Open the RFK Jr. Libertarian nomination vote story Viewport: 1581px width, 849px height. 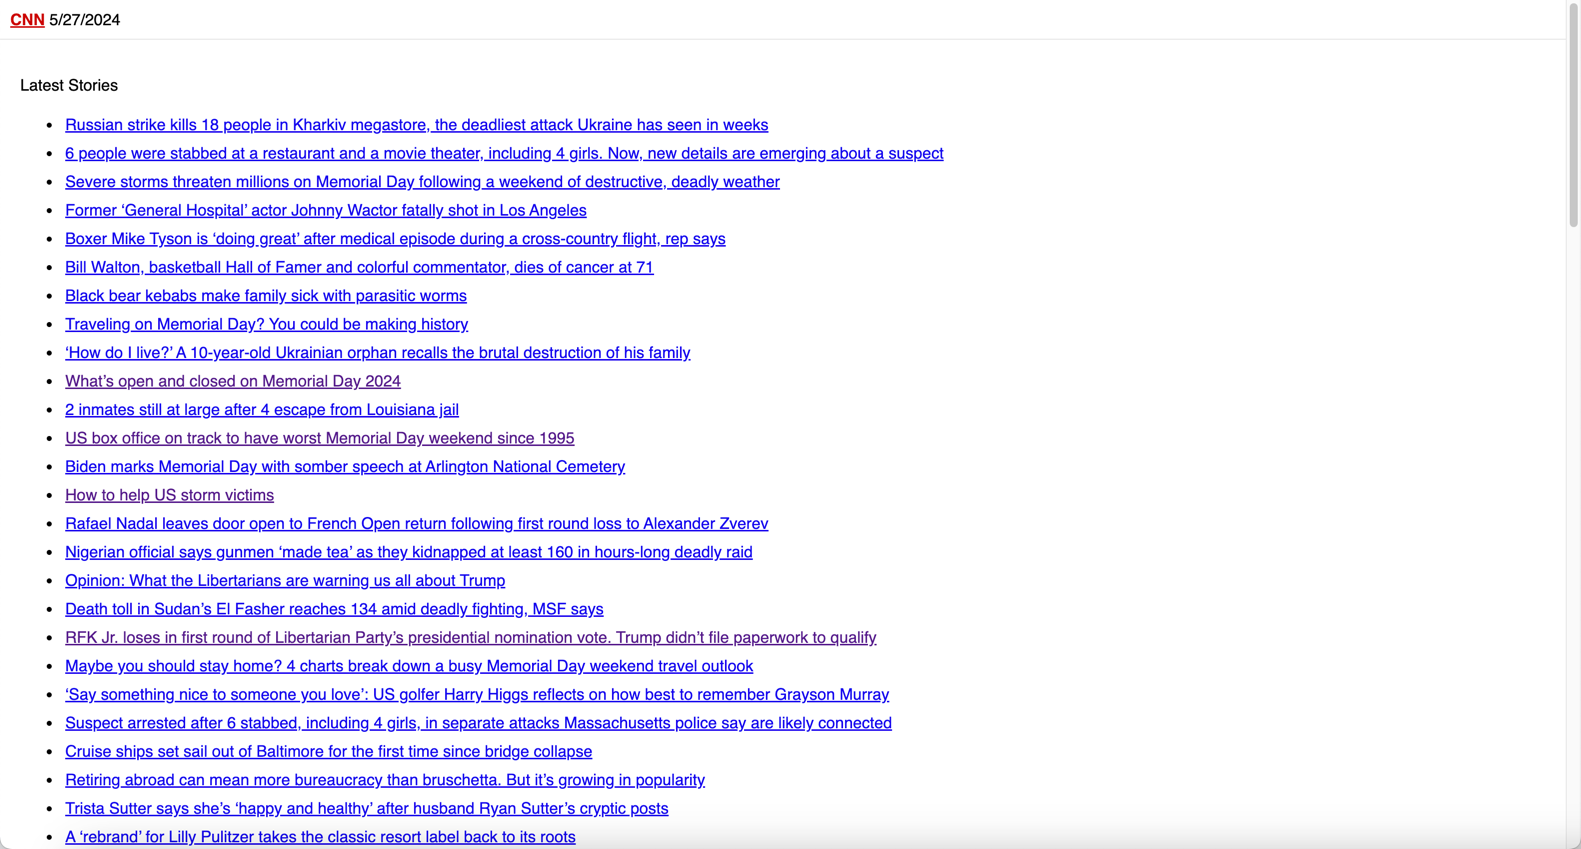[471, 638]
